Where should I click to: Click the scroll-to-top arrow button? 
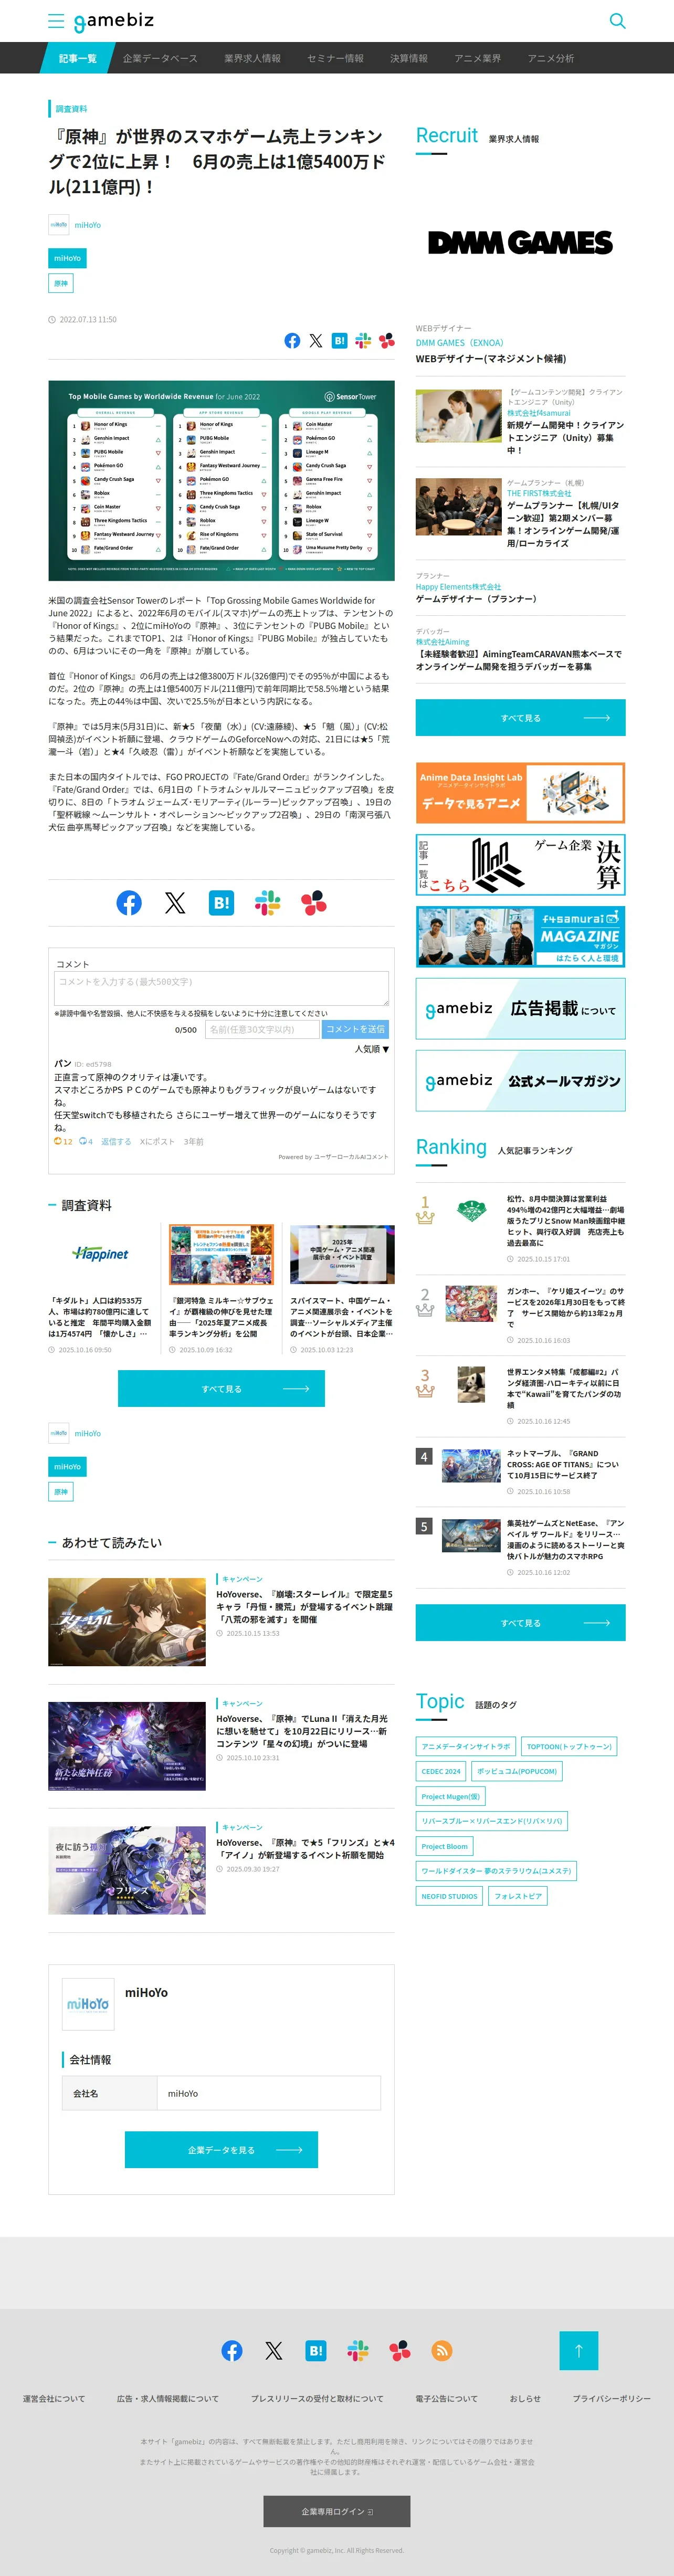pos(578,2350)
